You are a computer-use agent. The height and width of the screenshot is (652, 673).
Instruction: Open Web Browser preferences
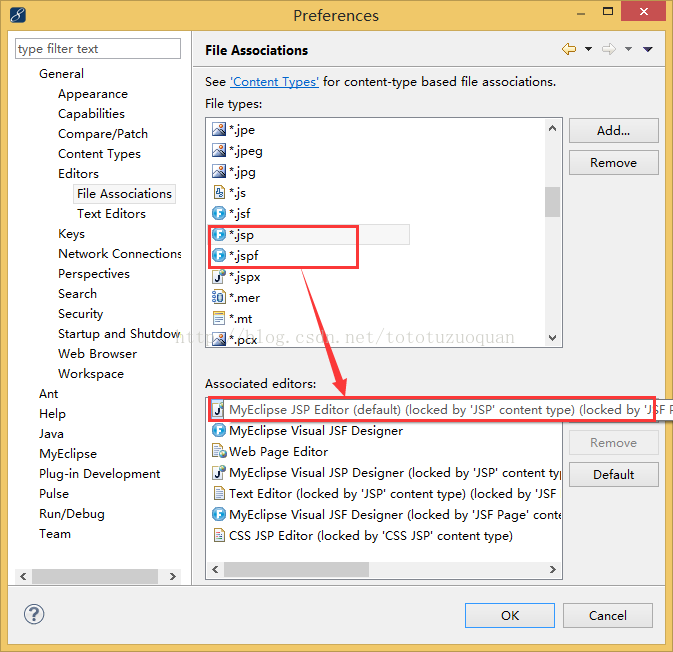coord(97,354)
